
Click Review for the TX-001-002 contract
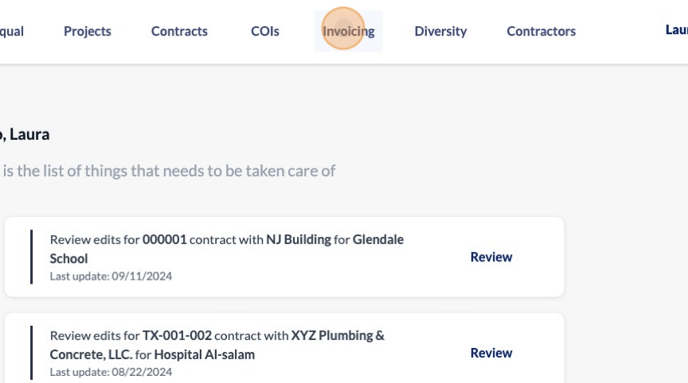tap(491, 353)
